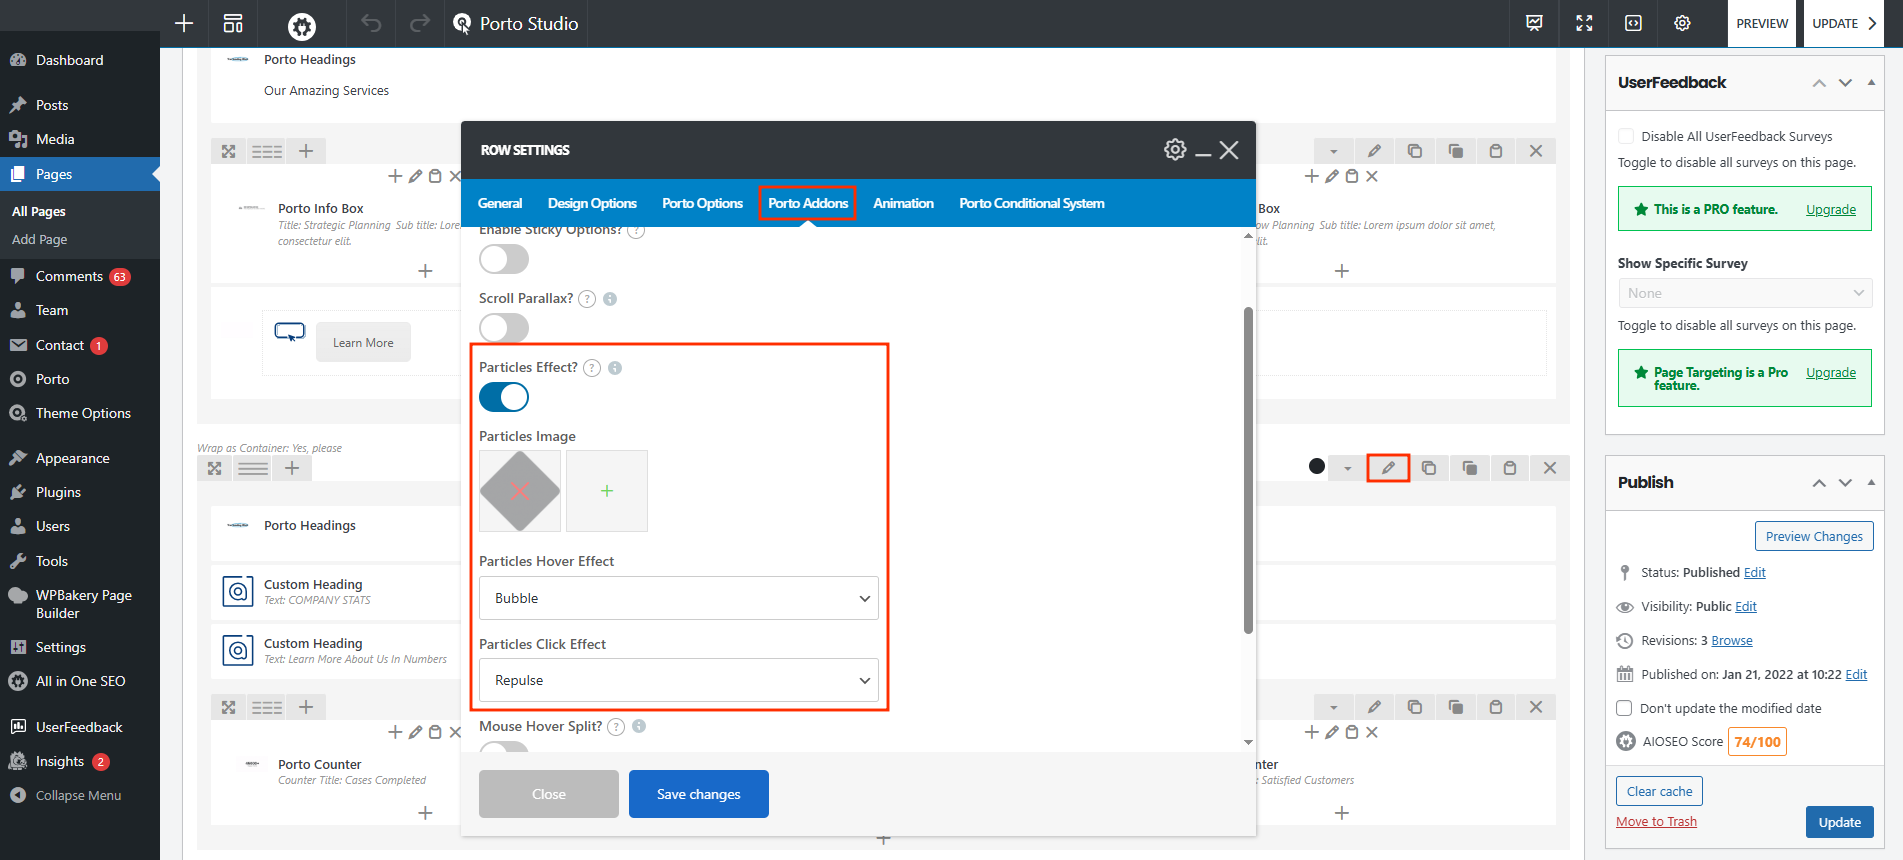Browse page revisions link
The image size is (1903, 860).
pos(1732,640)
